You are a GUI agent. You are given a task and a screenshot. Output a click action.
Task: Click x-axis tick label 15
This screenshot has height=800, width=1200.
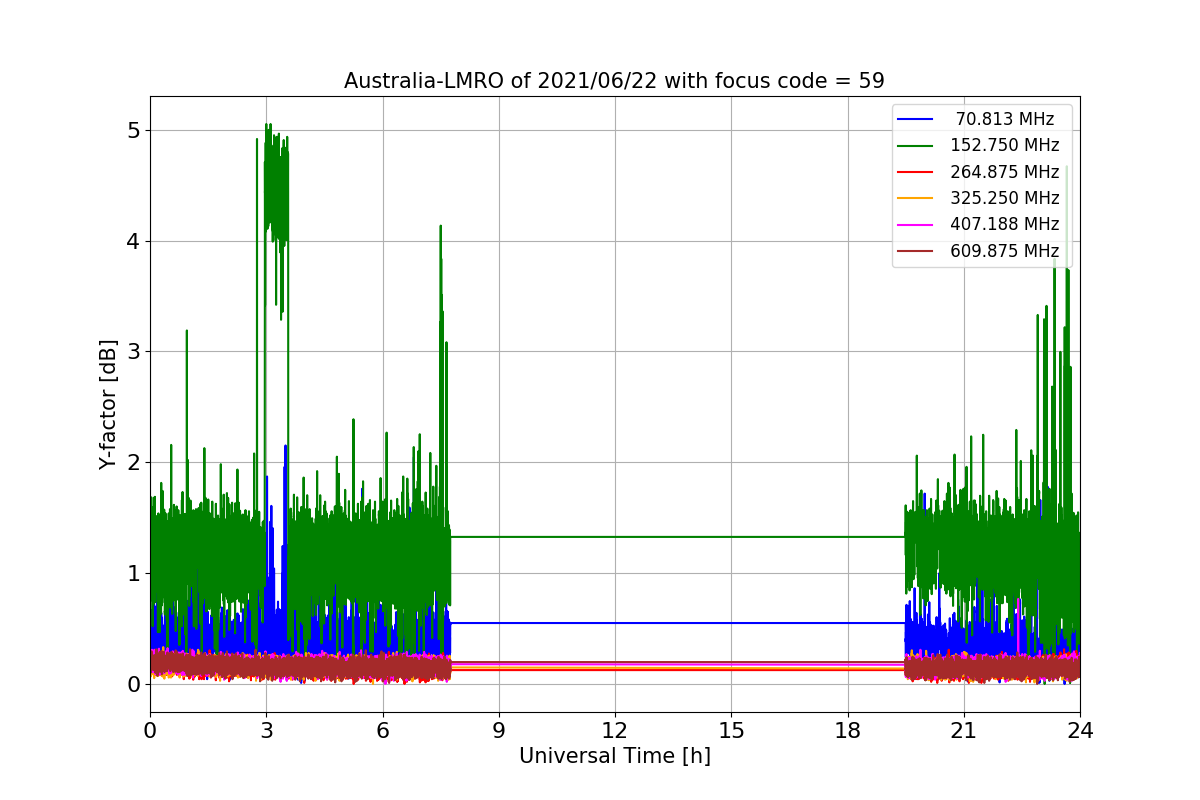[x=731, y=731]
